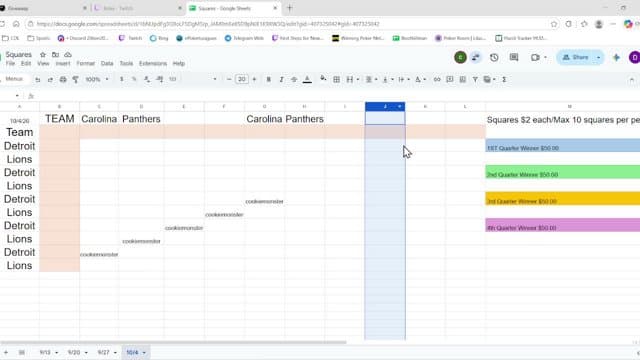Apply currency format with dollar icon
Image resolution: width=640 pixels, height=360 pixels.
pos(122,79)
